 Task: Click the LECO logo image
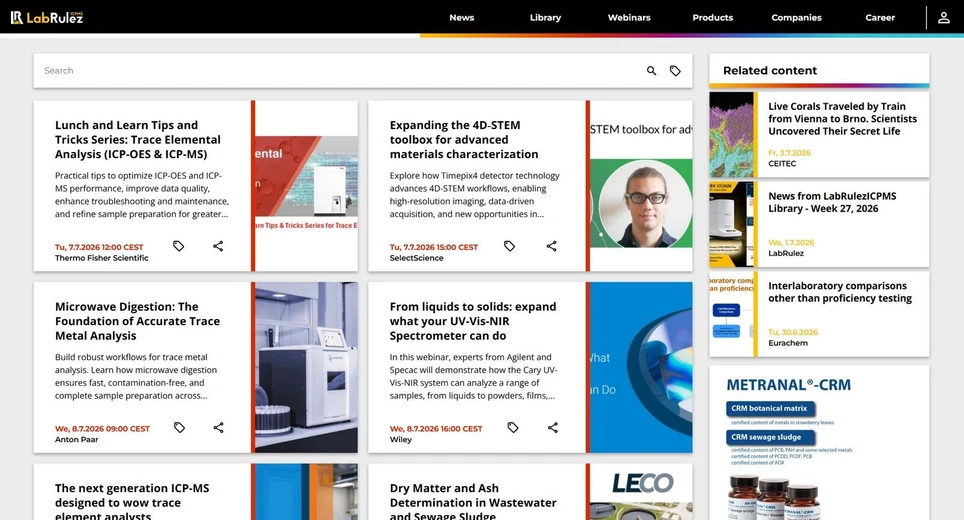[x=642, y=483]
